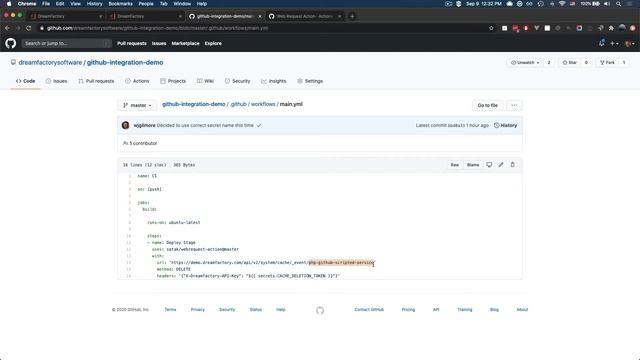
Task: Open the Unwatch dropdown
Action: point(525,63)
